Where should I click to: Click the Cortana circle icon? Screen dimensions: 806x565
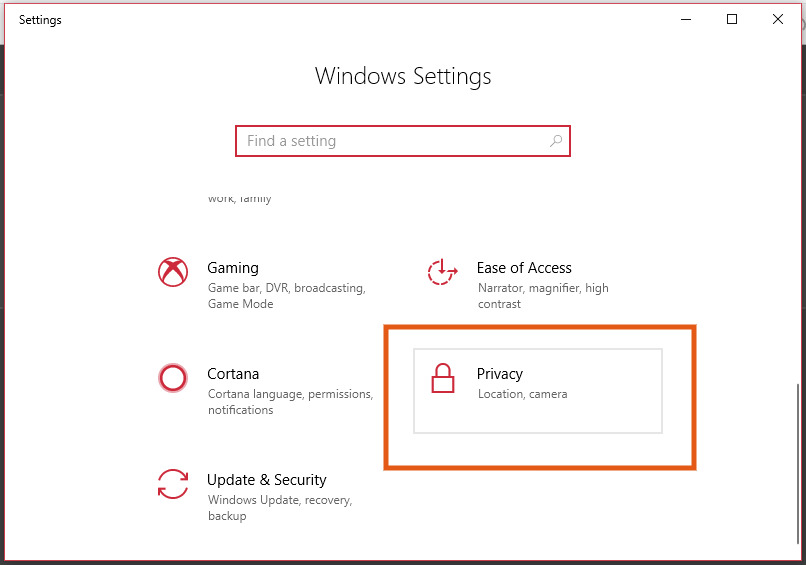[173, 378]
